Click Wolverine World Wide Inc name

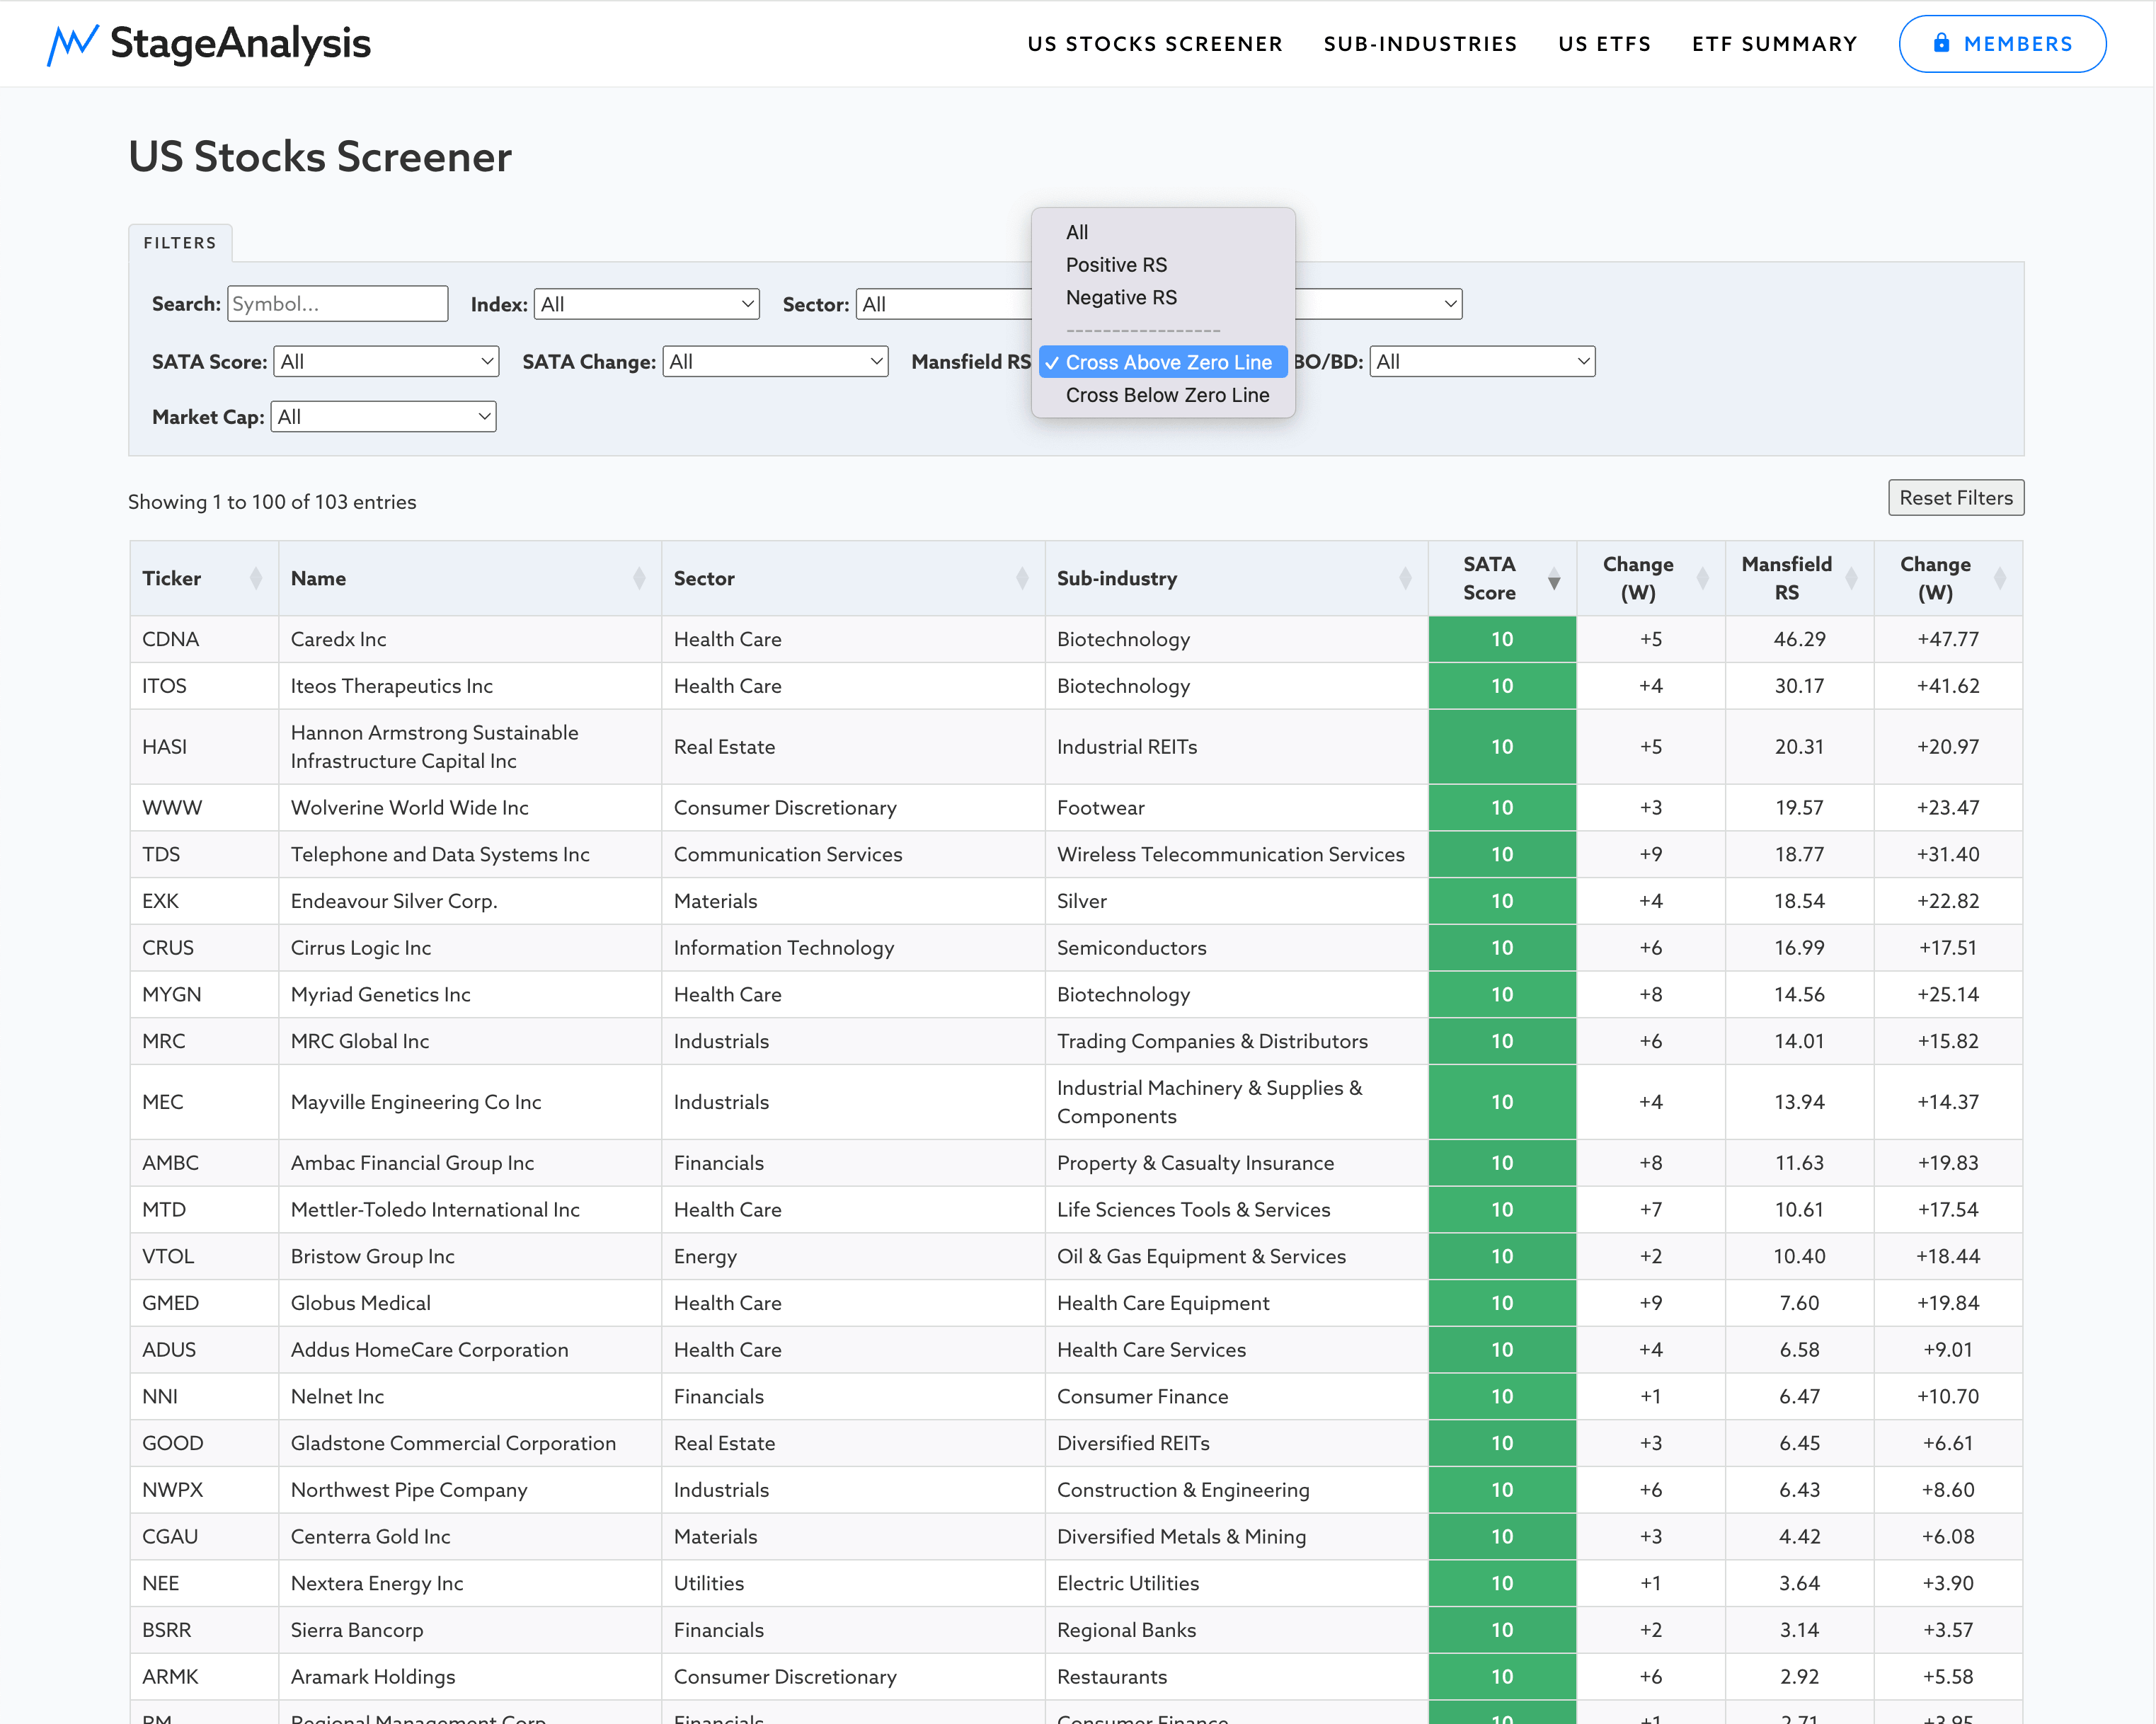coord(409,808)
